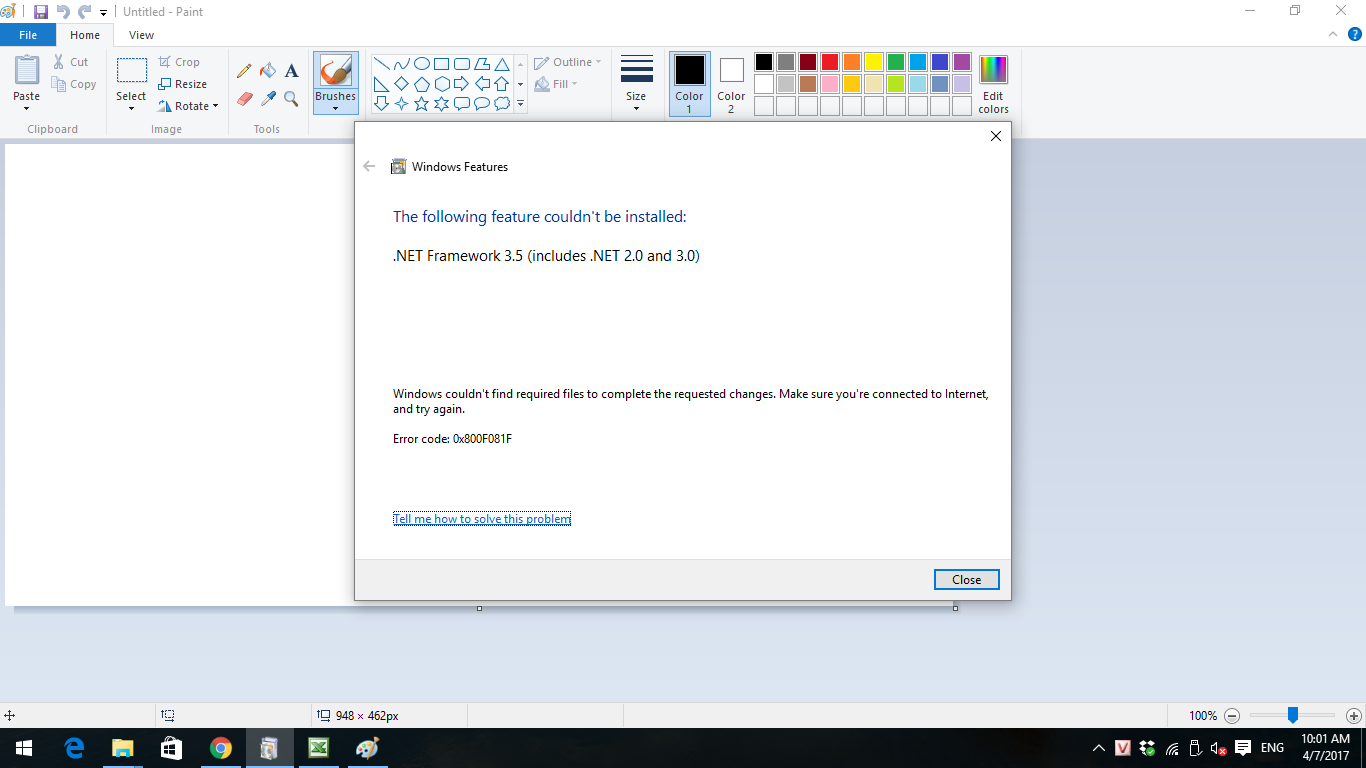The image size is (1366, 768).
Task: Open Paint Help question mark icon
Action: point(1354,34)
